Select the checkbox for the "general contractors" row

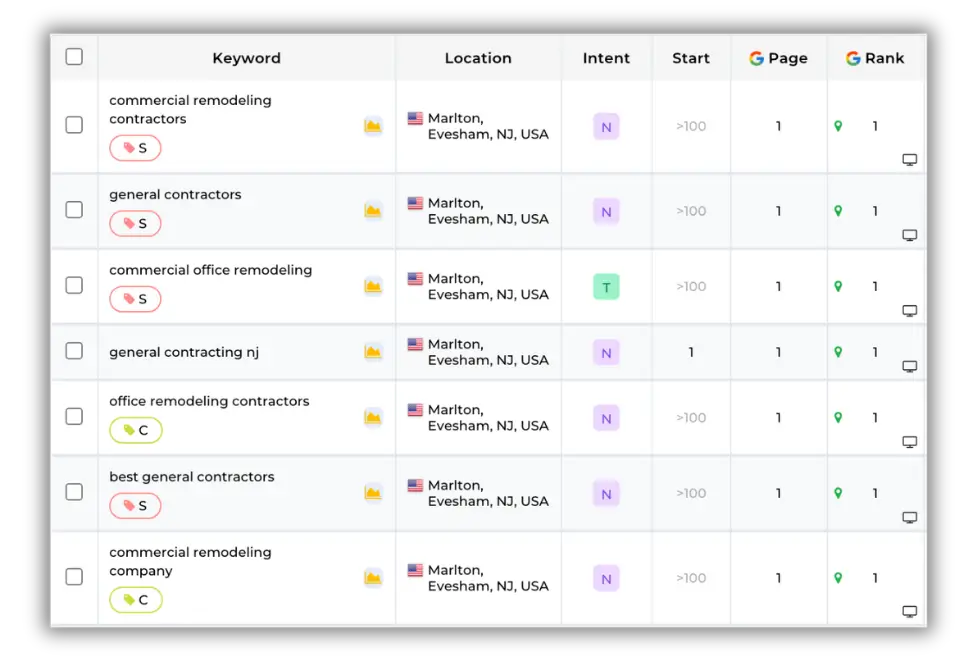pyautogui.click(x=74, y=211)
